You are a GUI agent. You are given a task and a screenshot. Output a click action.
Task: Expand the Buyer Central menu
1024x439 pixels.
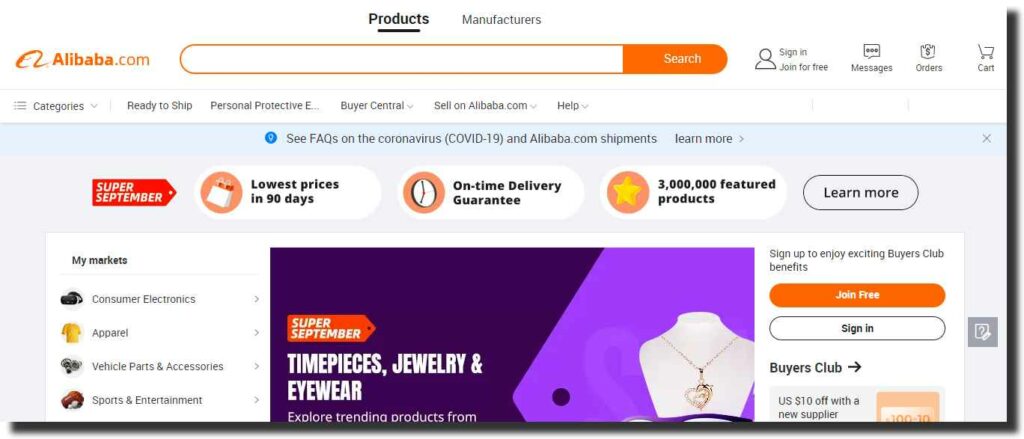click(377, 106)
